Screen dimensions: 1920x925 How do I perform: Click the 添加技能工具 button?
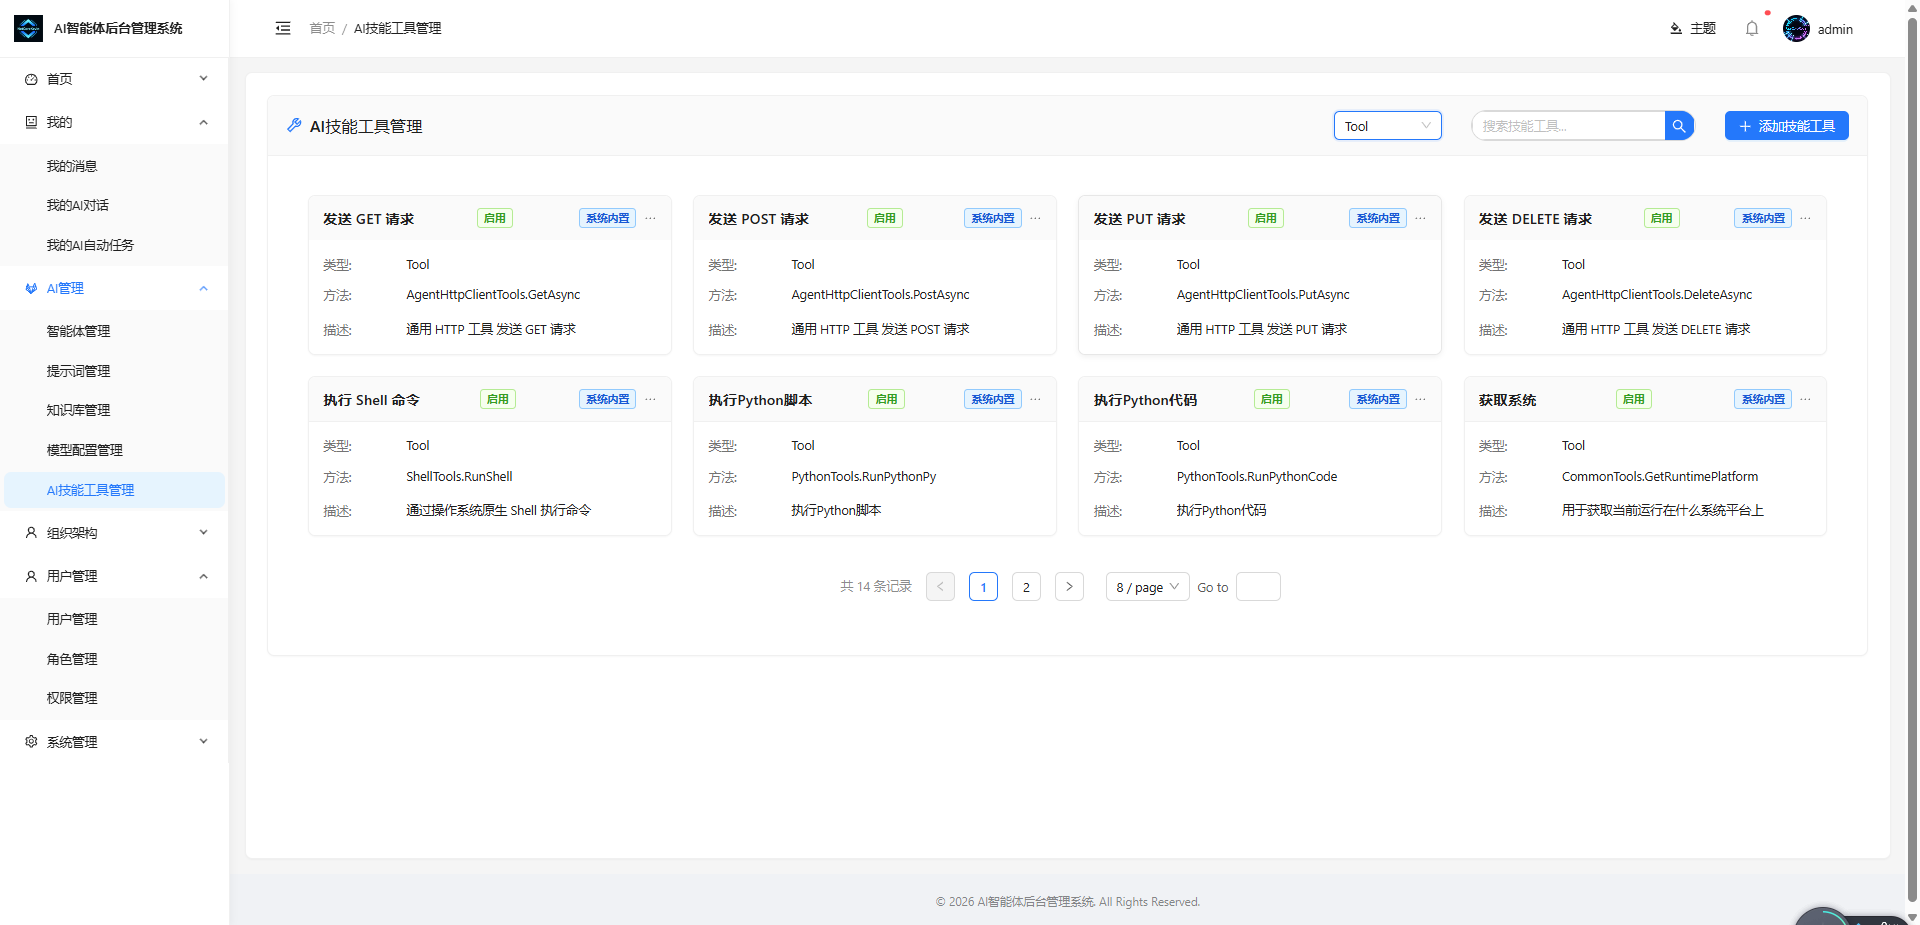point(1786,126)
